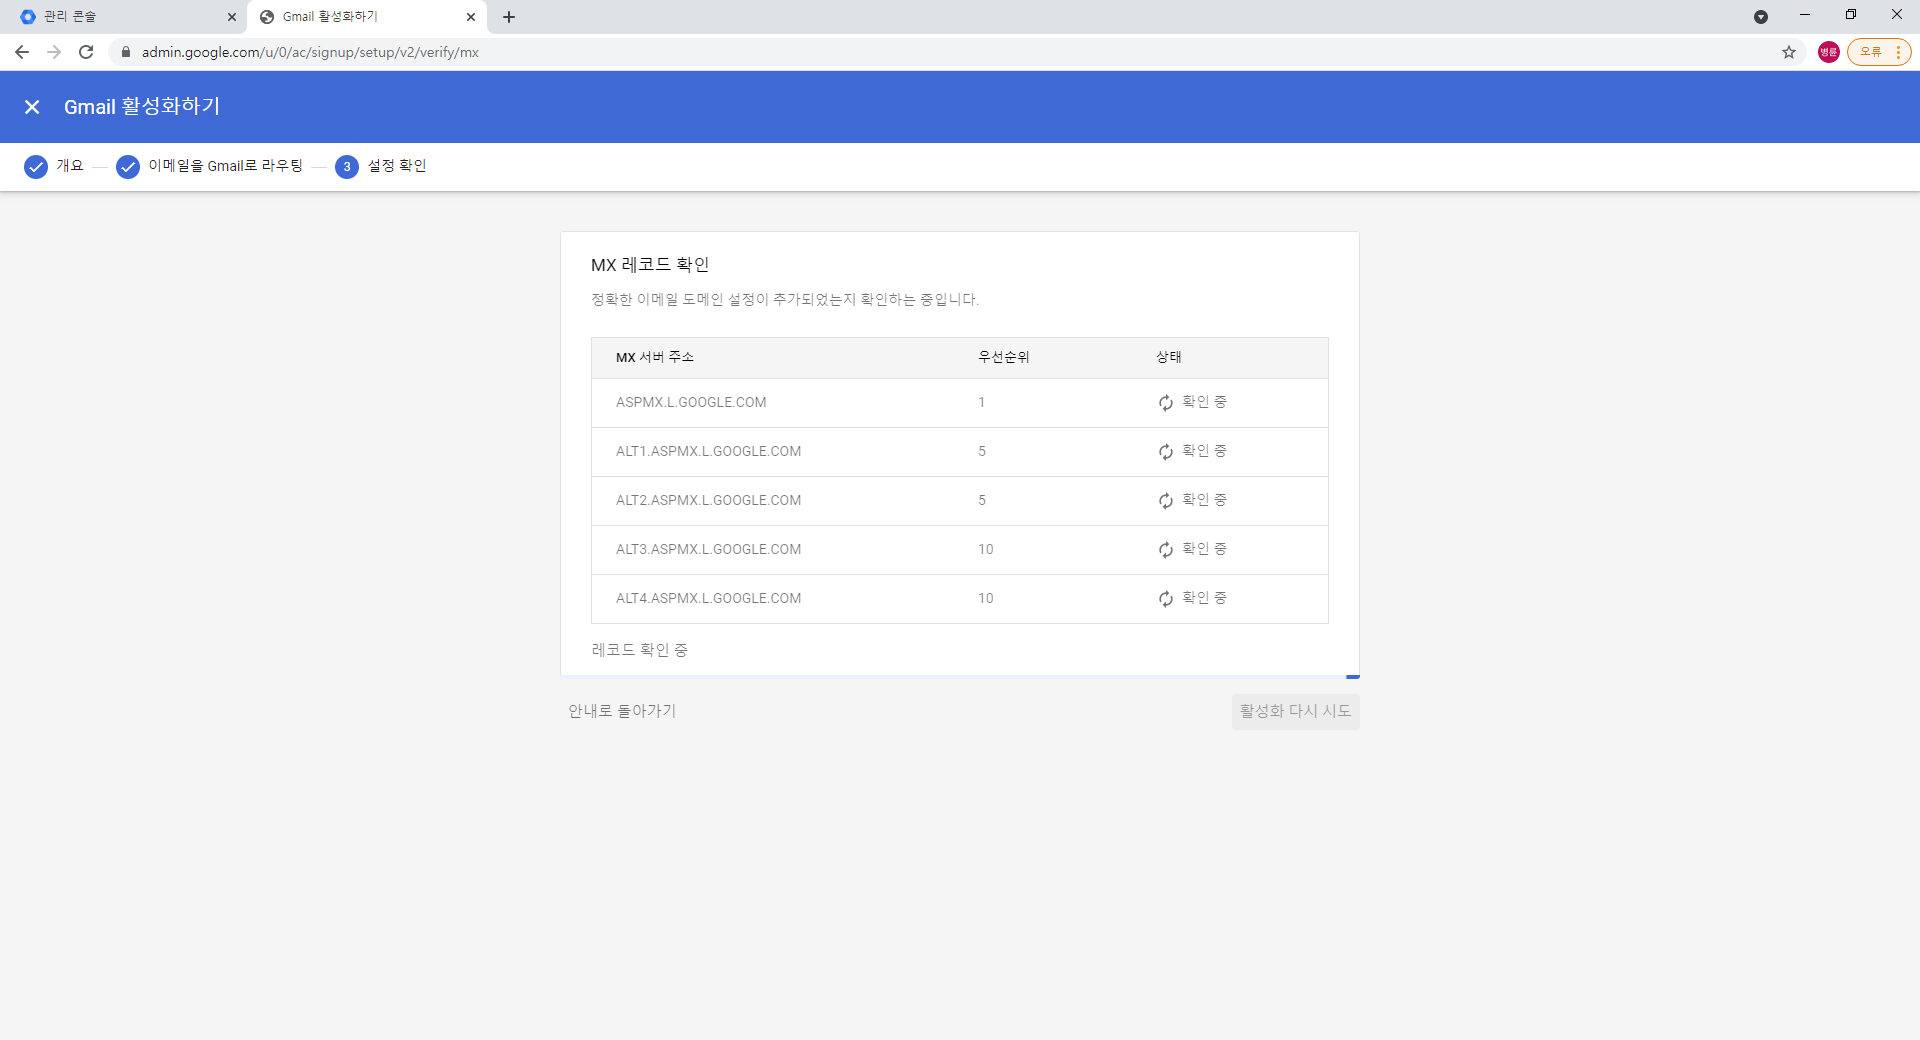Close the 관리 콘솔 tab
Image resolution: width=1920 pixels, height=1040 pixels.
[232, 17]
